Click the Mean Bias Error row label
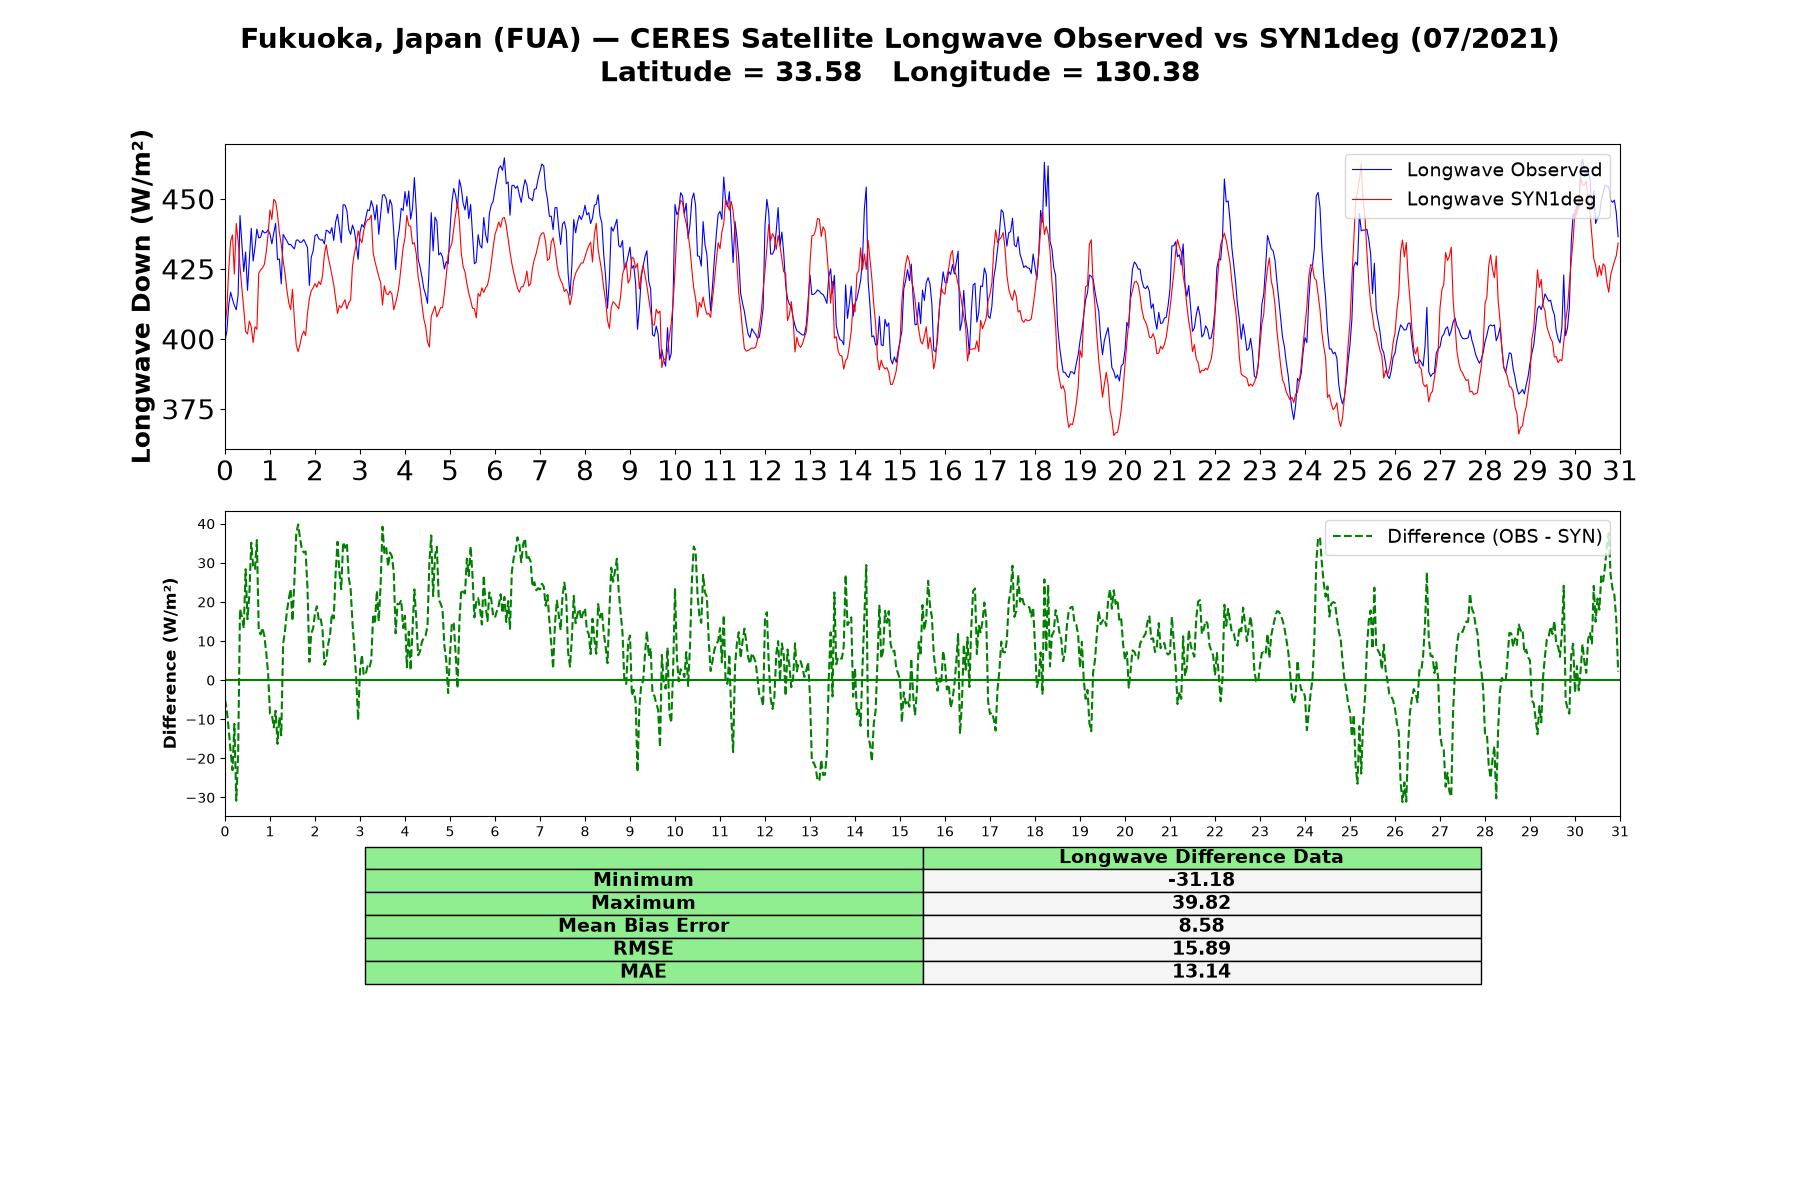 644,926
